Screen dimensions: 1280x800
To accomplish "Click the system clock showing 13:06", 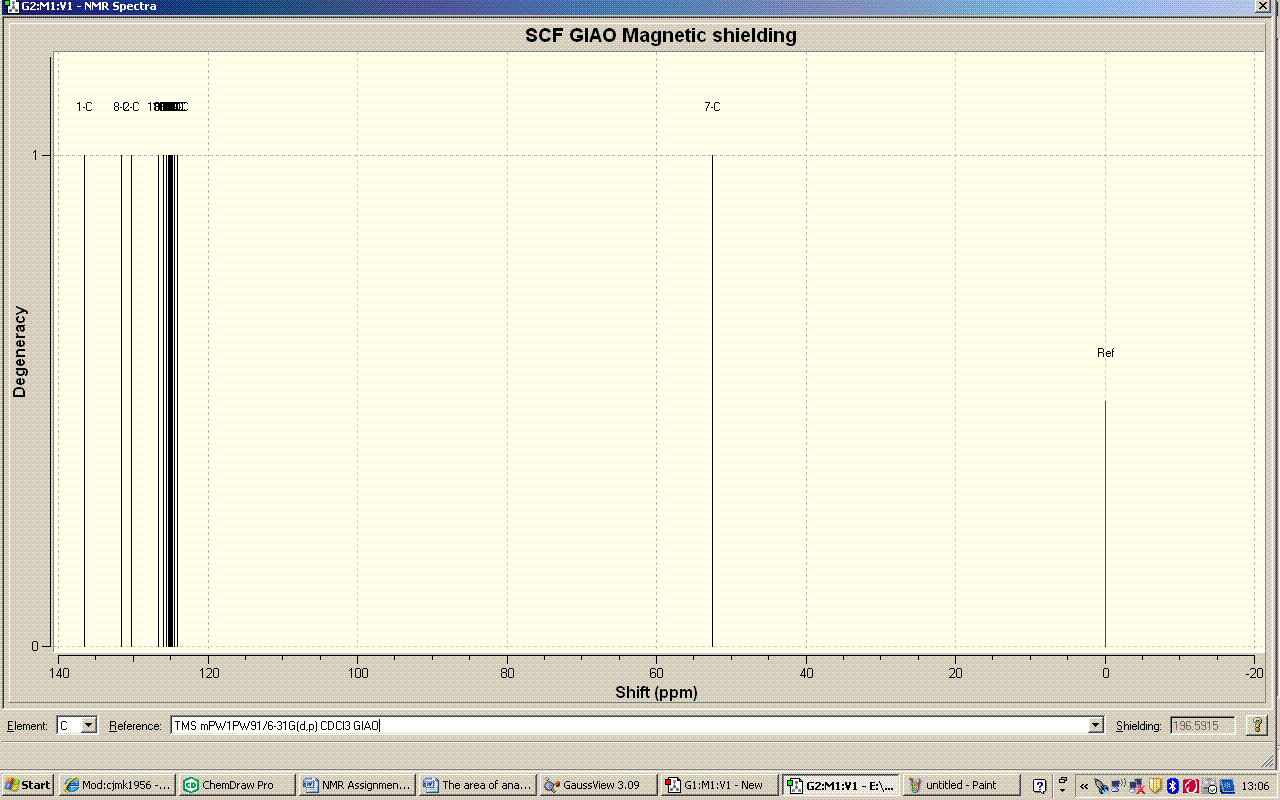I will click(x=1256, y=786).
